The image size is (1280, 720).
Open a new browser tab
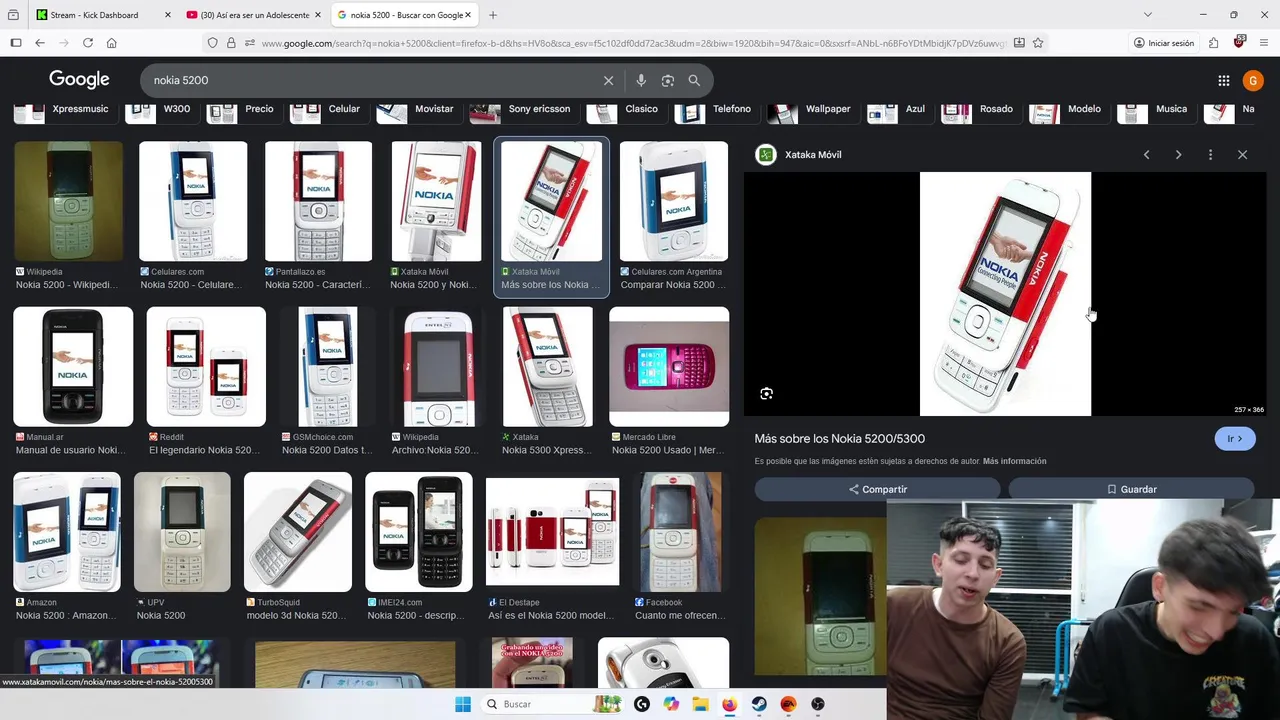(492, 15)
